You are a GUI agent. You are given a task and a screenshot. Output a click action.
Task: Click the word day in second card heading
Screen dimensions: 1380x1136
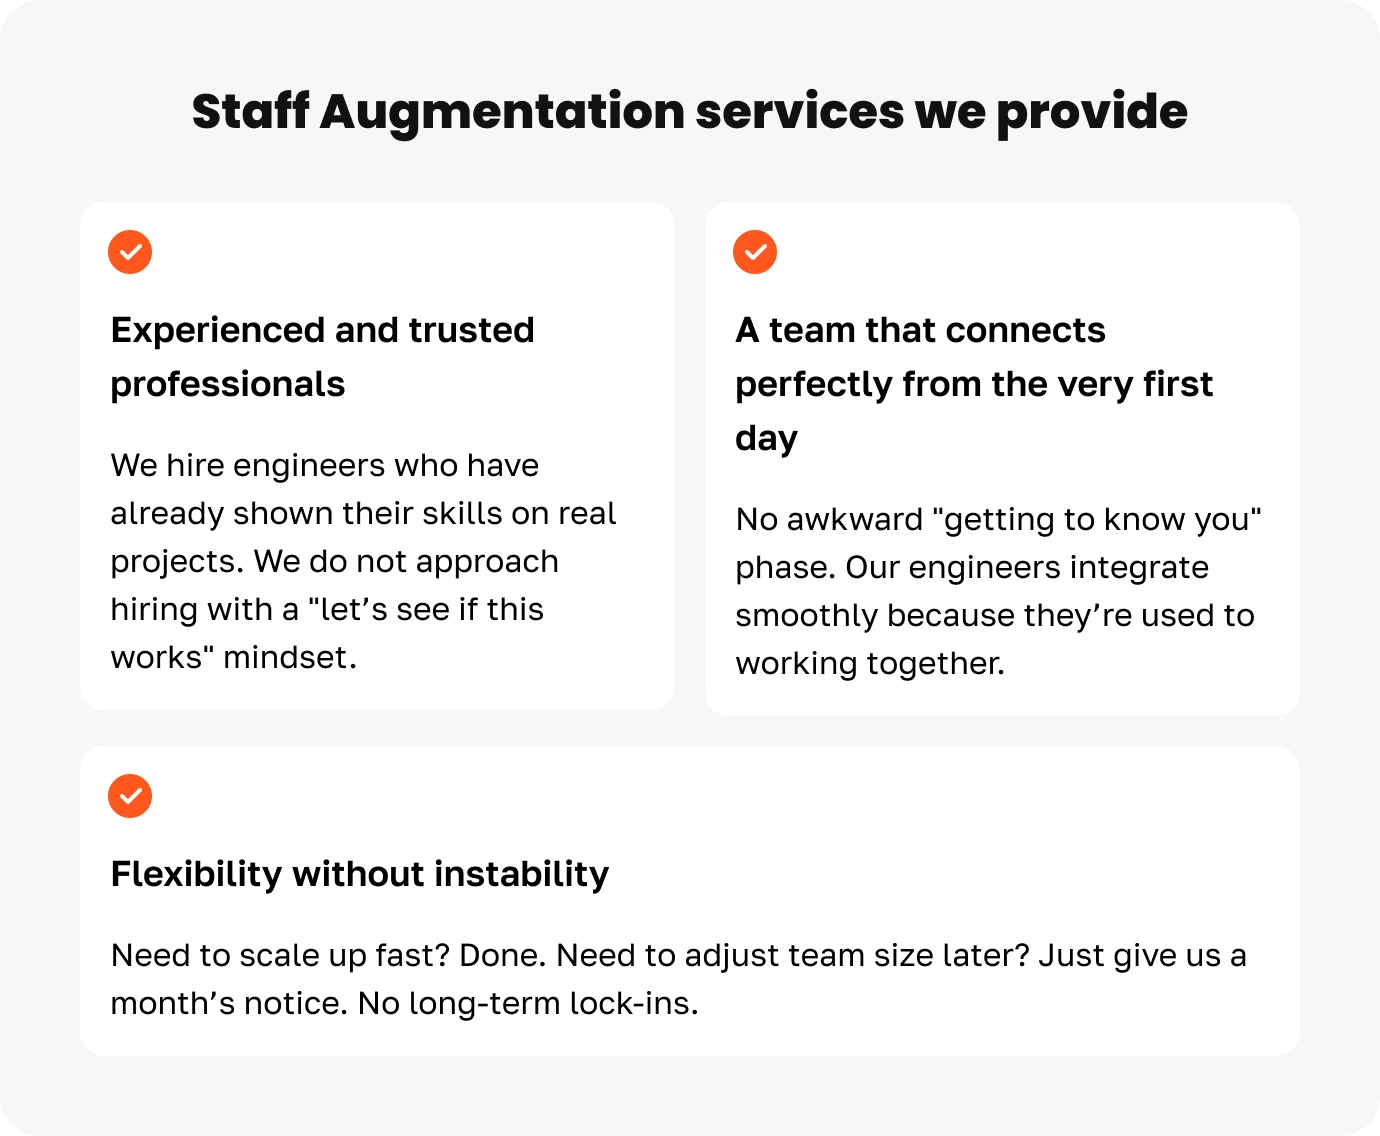[766, 439]
